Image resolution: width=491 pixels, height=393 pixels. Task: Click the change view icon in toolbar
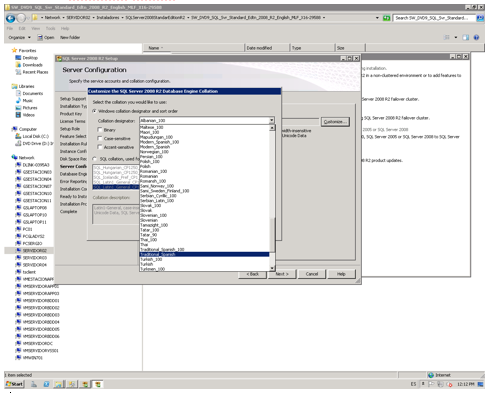[x=447, y=37]
